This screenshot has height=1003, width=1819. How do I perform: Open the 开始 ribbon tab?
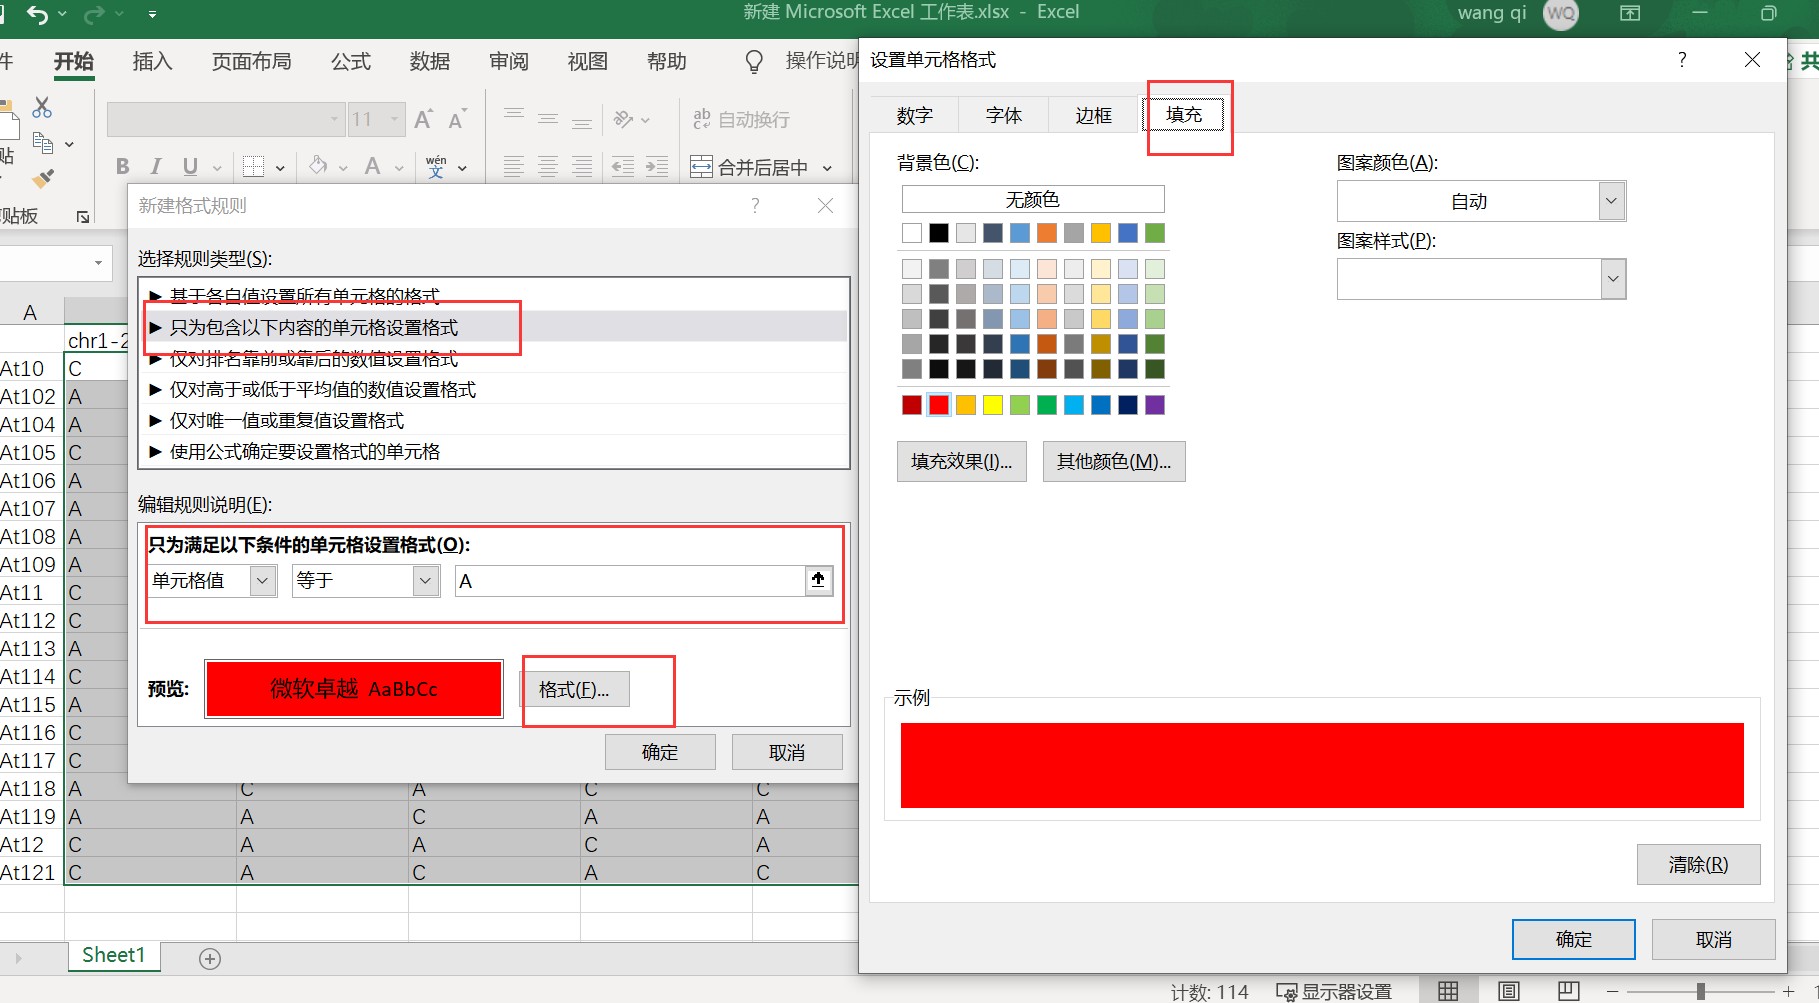(74, 61)
